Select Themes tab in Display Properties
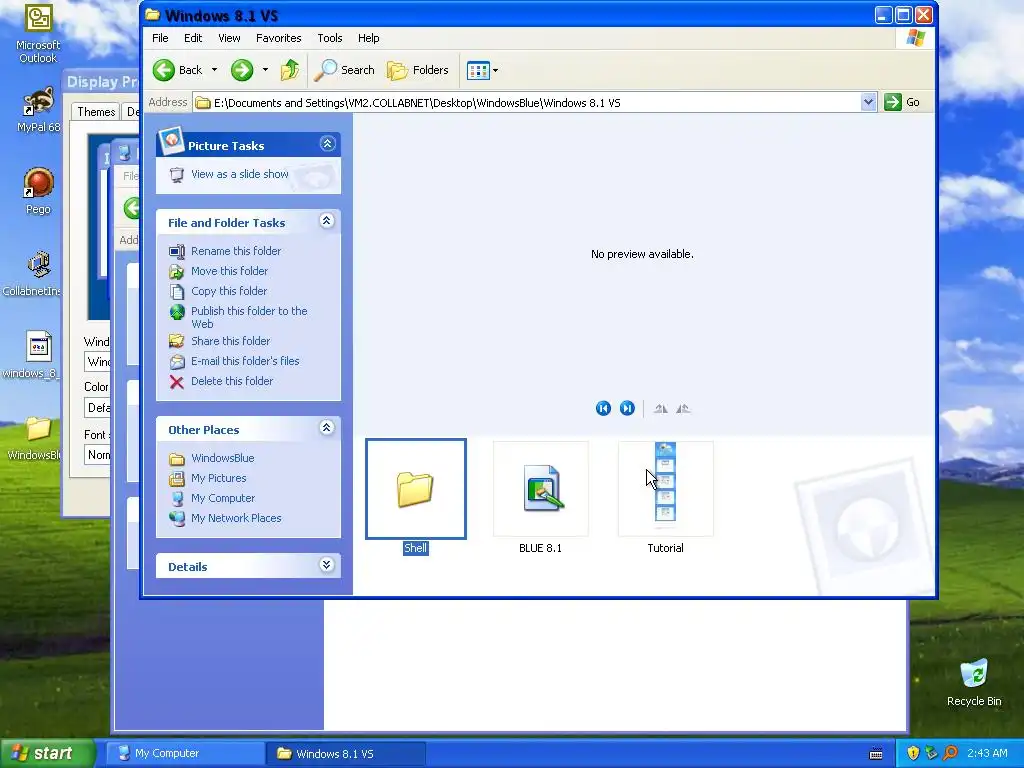The image size is (1024, 768). pos(96,112)
